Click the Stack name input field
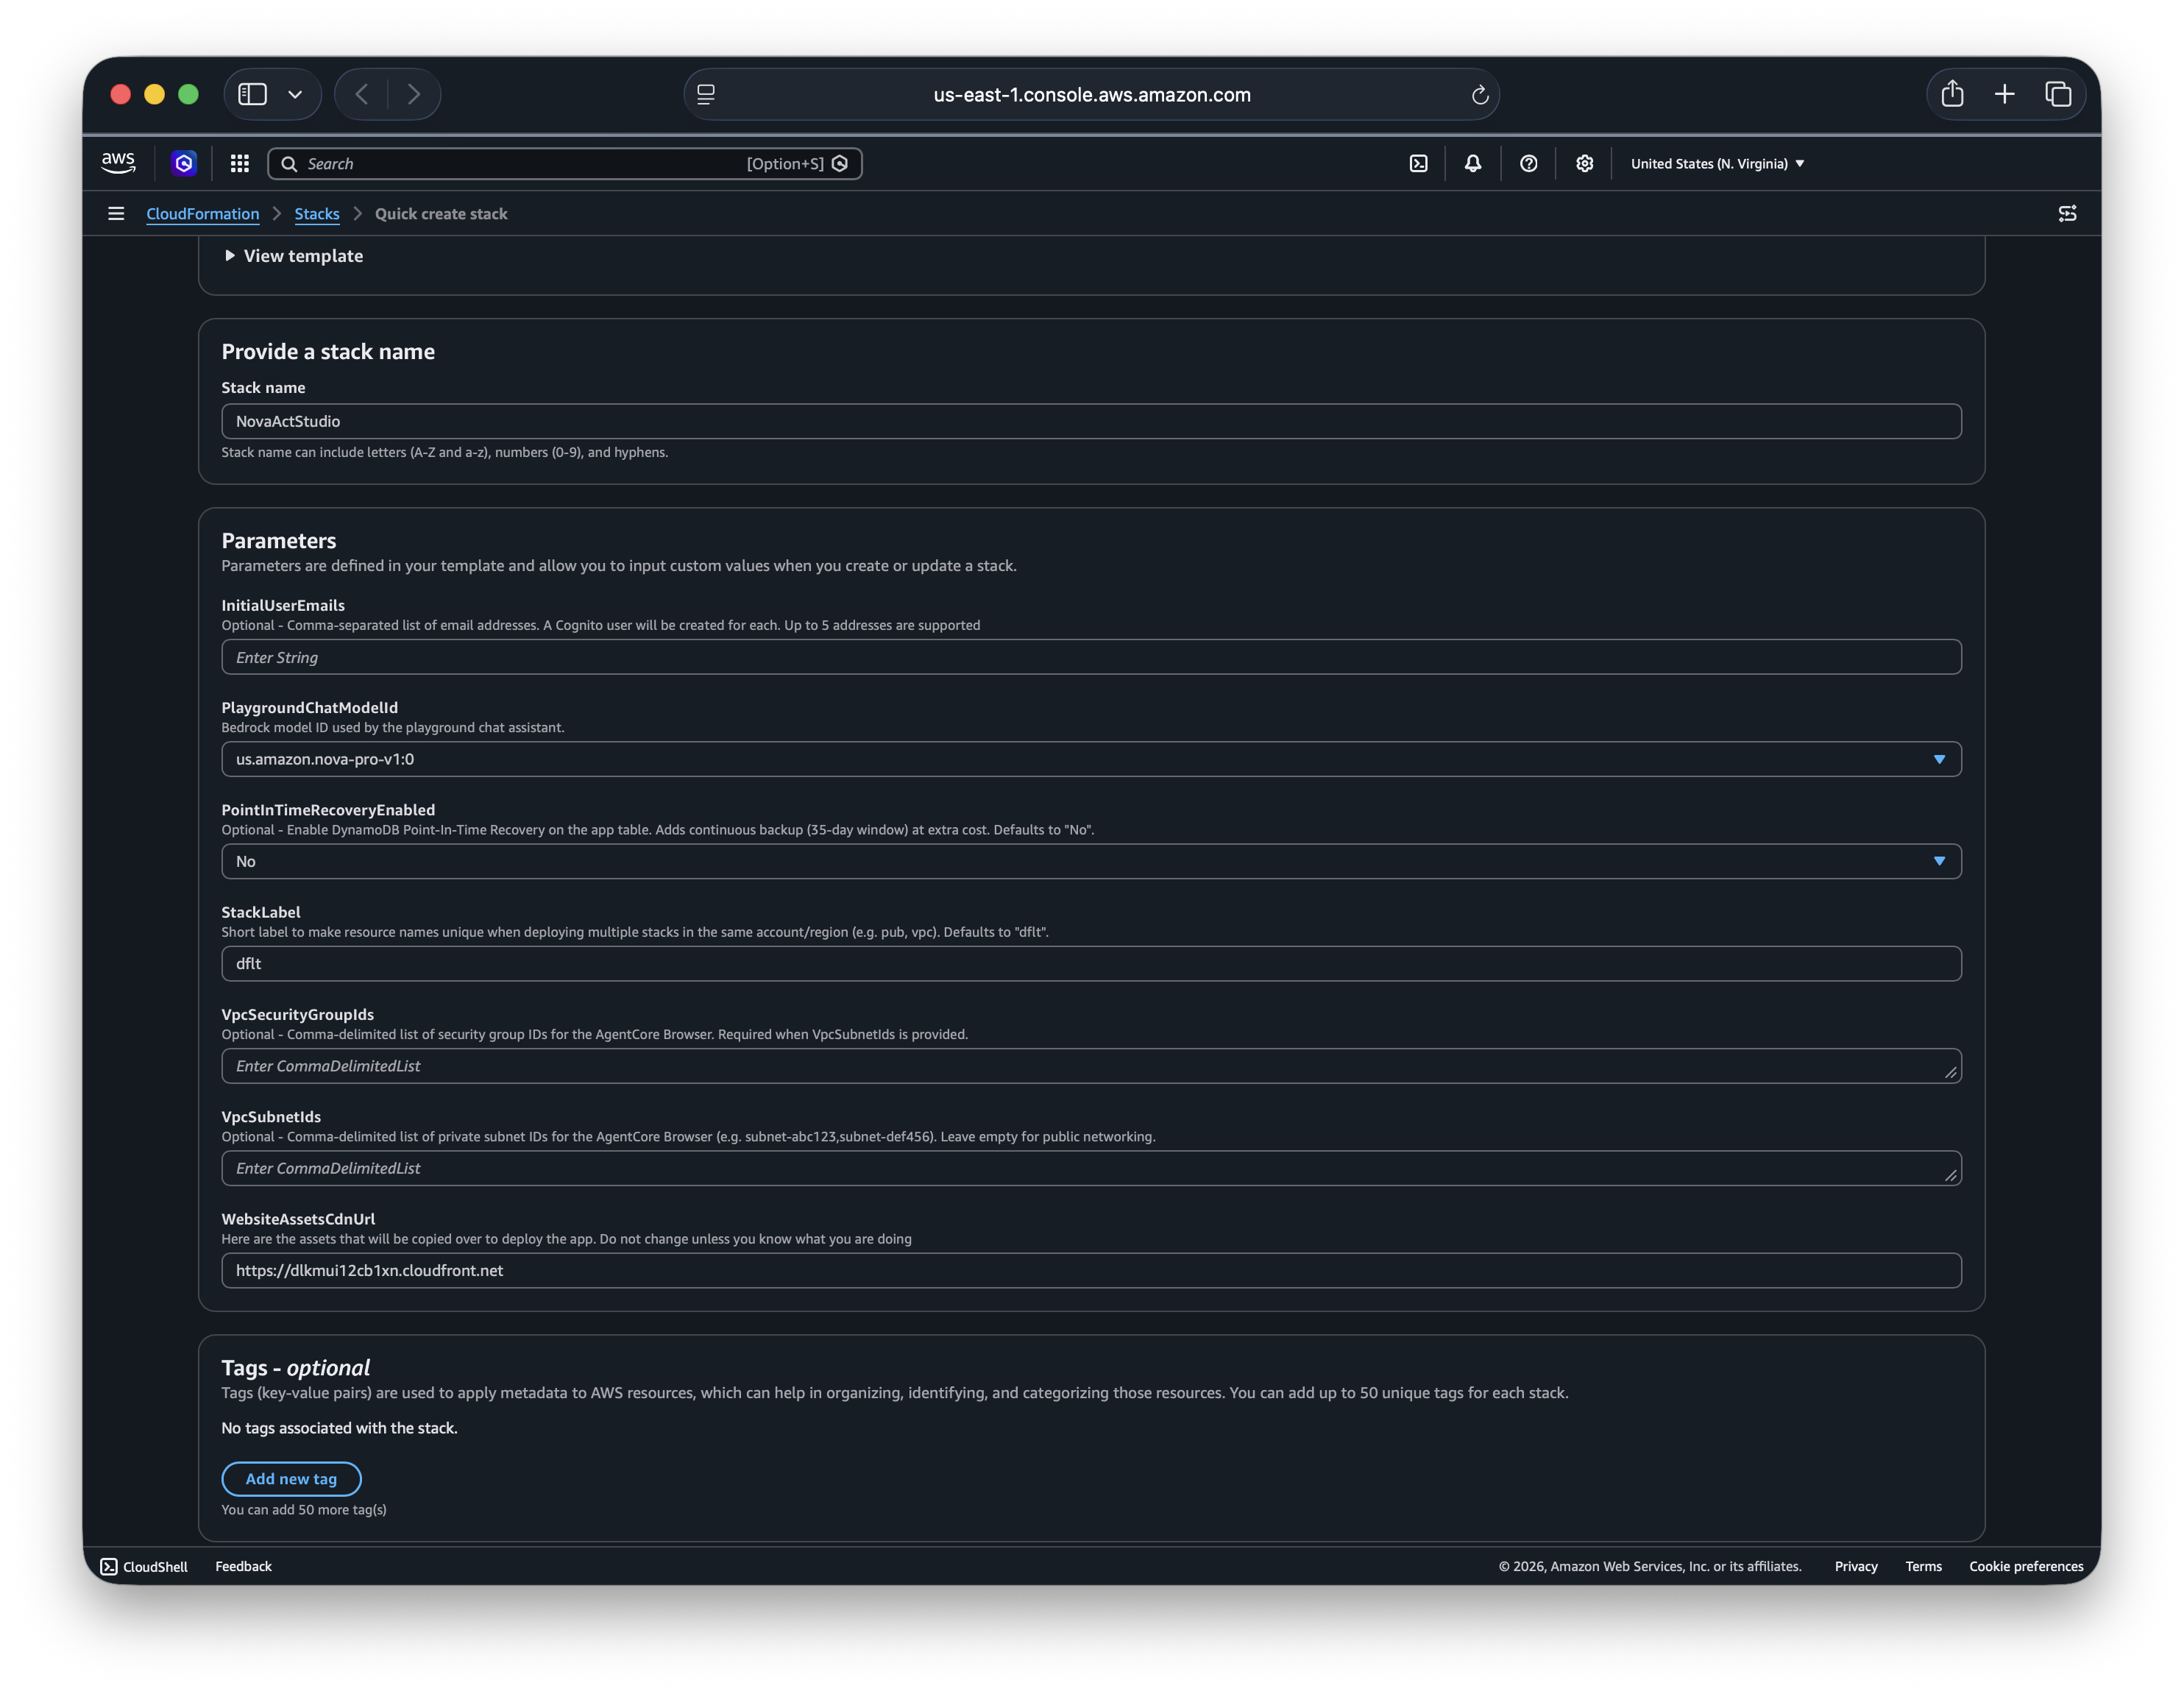This screenshot has width=2184, height=1694. [x=1091, y=421]
